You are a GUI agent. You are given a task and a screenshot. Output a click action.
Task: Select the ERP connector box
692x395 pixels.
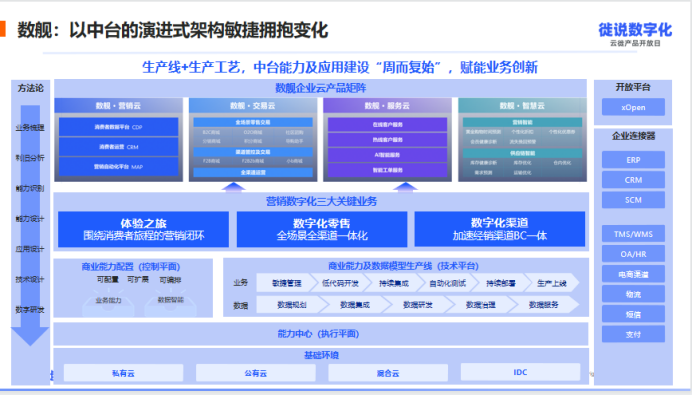click(x=633, y=160)
